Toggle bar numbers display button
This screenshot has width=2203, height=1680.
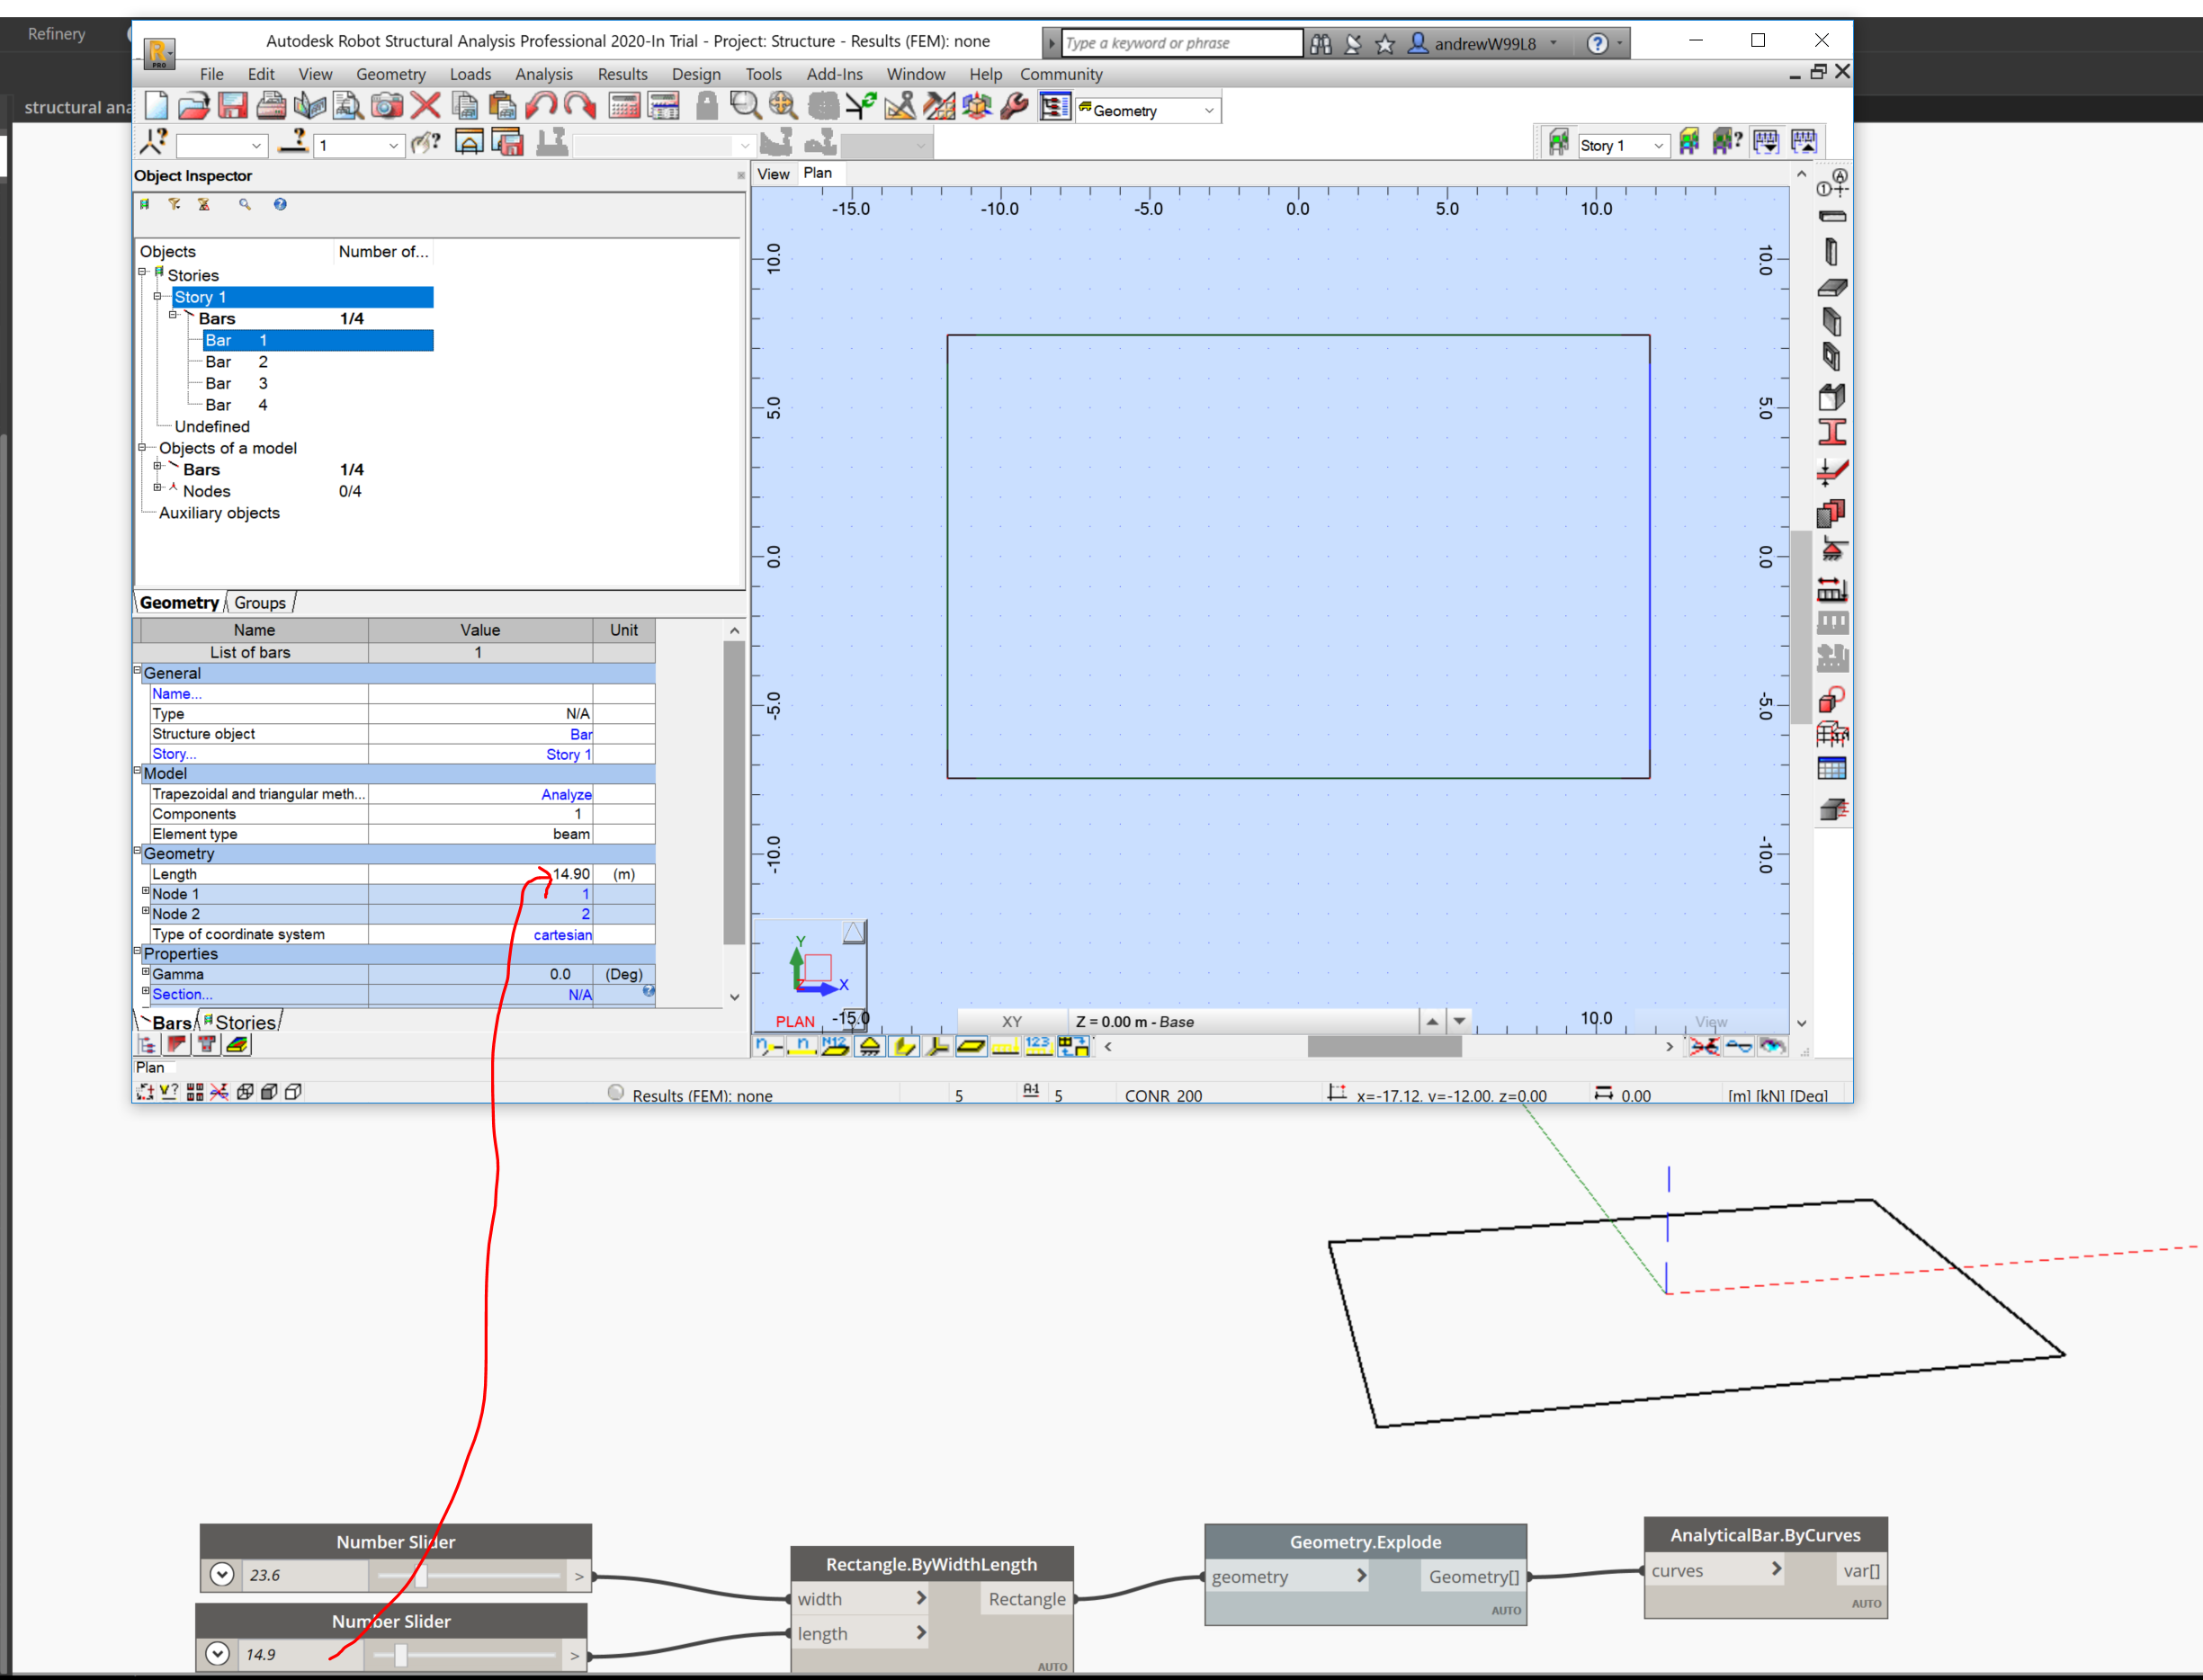(x=802, y=1046)
